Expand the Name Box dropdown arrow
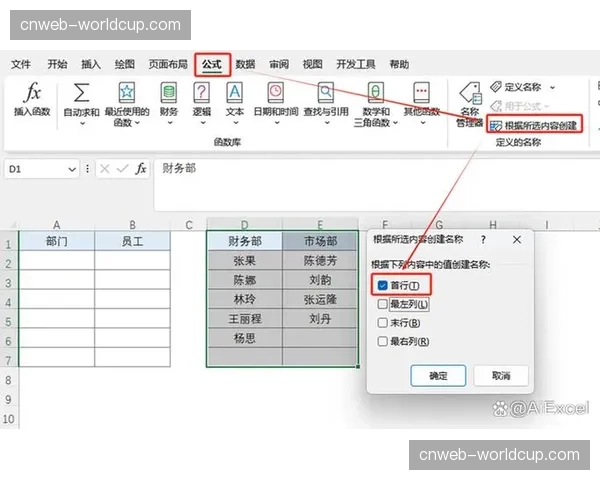Image resolution: width=600 pixels, height=480 pixels. [x=72, y=169]
